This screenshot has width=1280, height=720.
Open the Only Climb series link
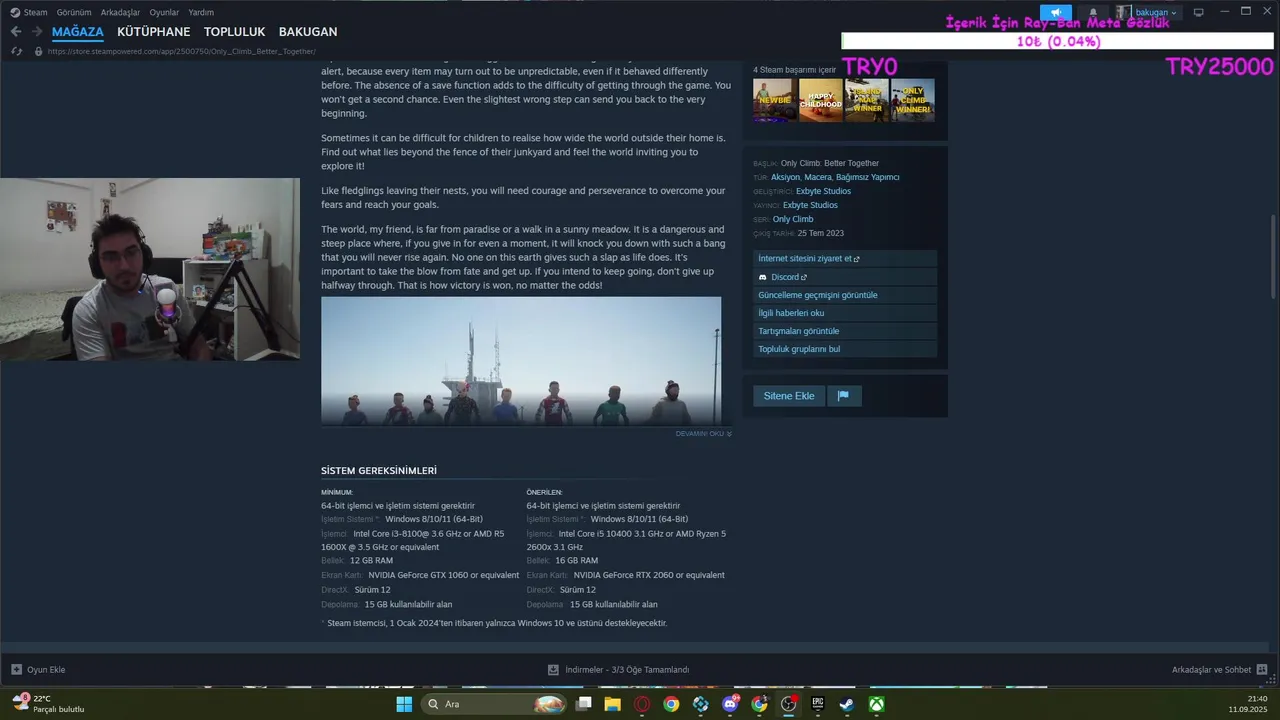793,219
